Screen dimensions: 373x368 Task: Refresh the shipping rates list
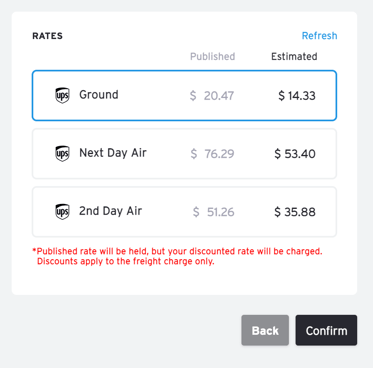pyautogui.click(x=319, y=36)
